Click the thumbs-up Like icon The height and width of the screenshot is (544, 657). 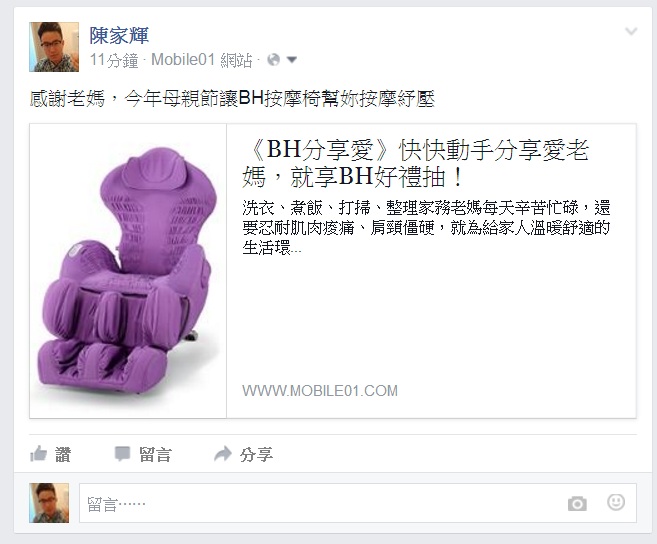(39, 454)
